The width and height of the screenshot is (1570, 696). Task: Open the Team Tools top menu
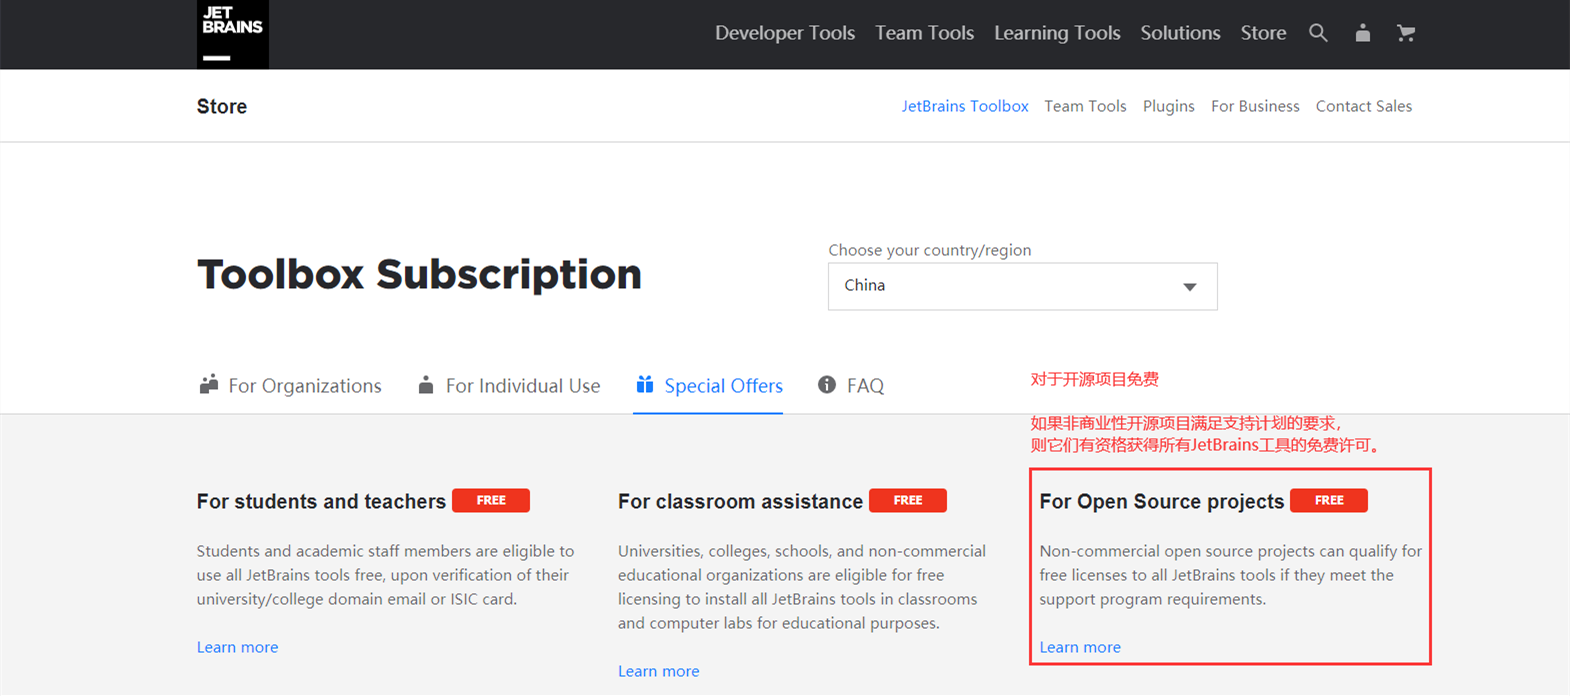924,33
